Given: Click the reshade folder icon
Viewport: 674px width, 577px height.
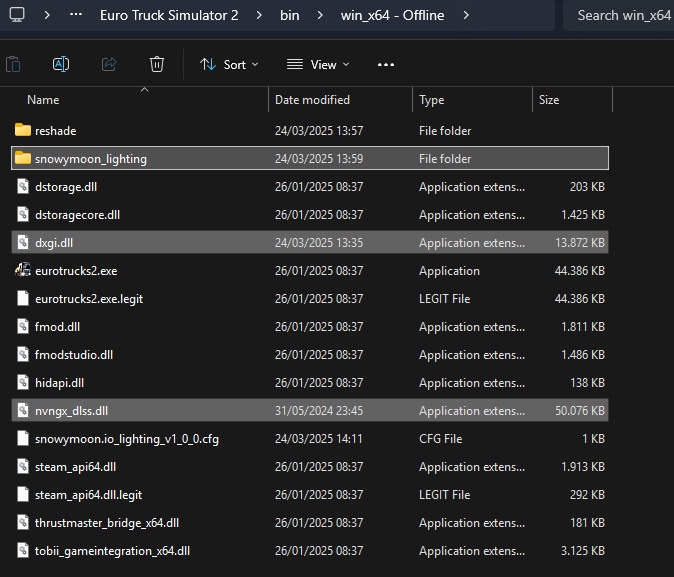Looking at the screenshot, I should pos(23,130).
